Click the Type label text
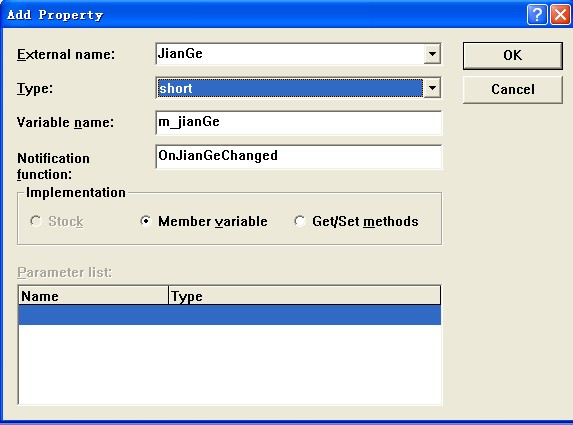 [x=35, y=88]
